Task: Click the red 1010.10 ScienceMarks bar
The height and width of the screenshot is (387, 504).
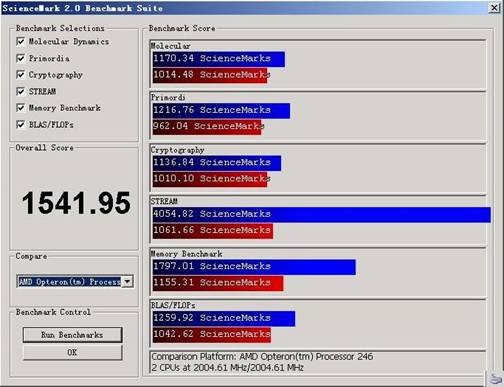Action: click(x=210, y=179)
